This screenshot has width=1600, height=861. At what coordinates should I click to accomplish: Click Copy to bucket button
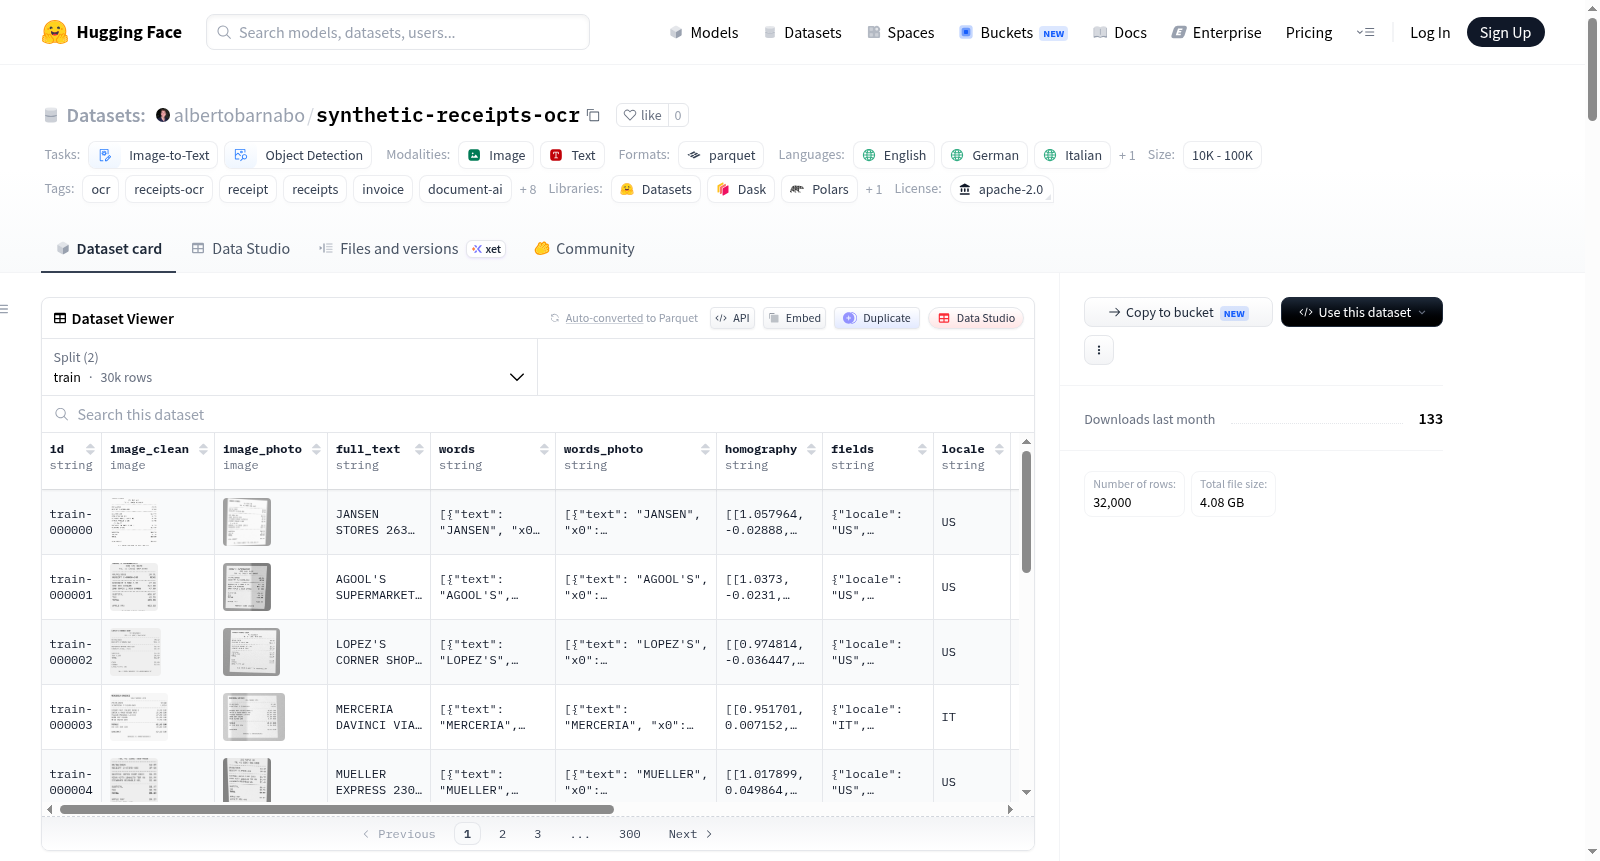pyautogui.click(x=1178, y=312)
